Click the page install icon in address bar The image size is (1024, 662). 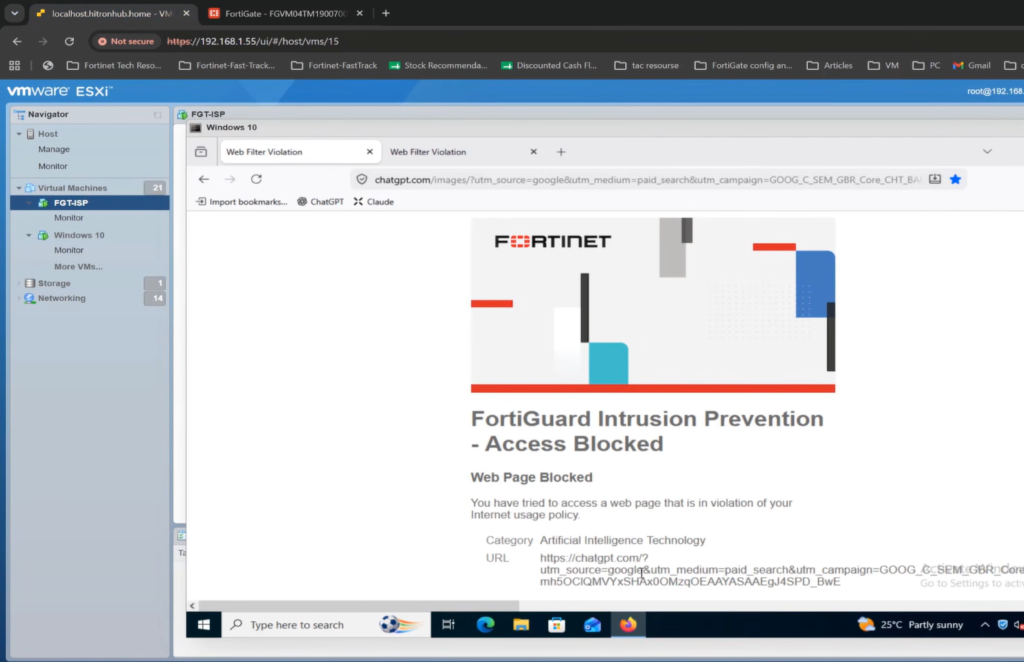pos(935,180)
